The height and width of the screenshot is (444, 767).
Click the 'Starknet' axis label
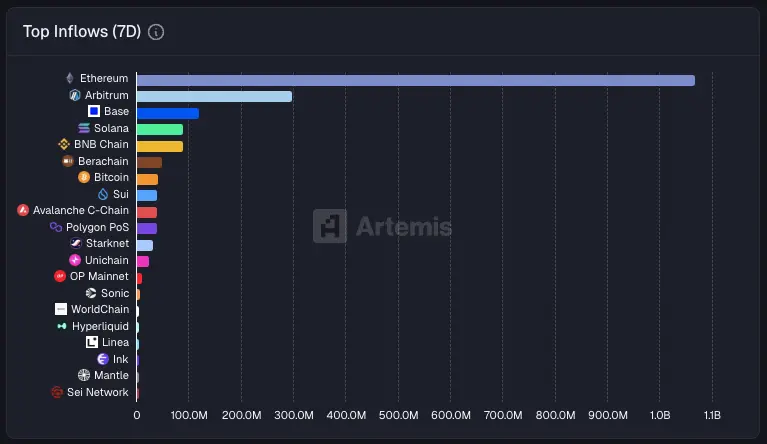108,243
